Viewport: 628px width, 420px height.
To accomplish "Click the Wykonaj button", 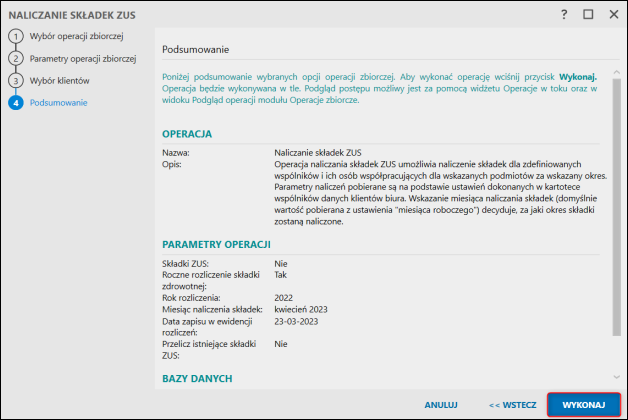I will 584,405.
